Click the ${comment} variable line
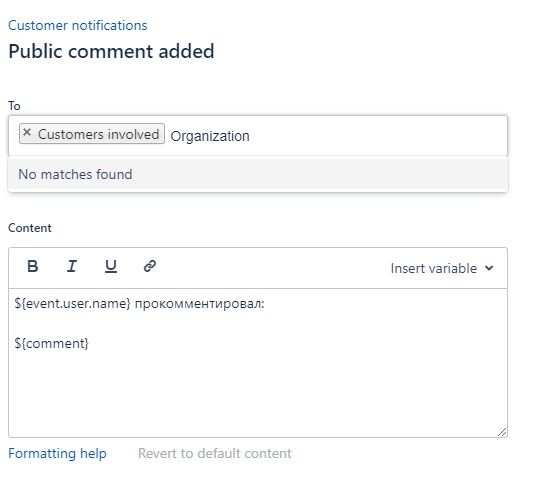 51,344
